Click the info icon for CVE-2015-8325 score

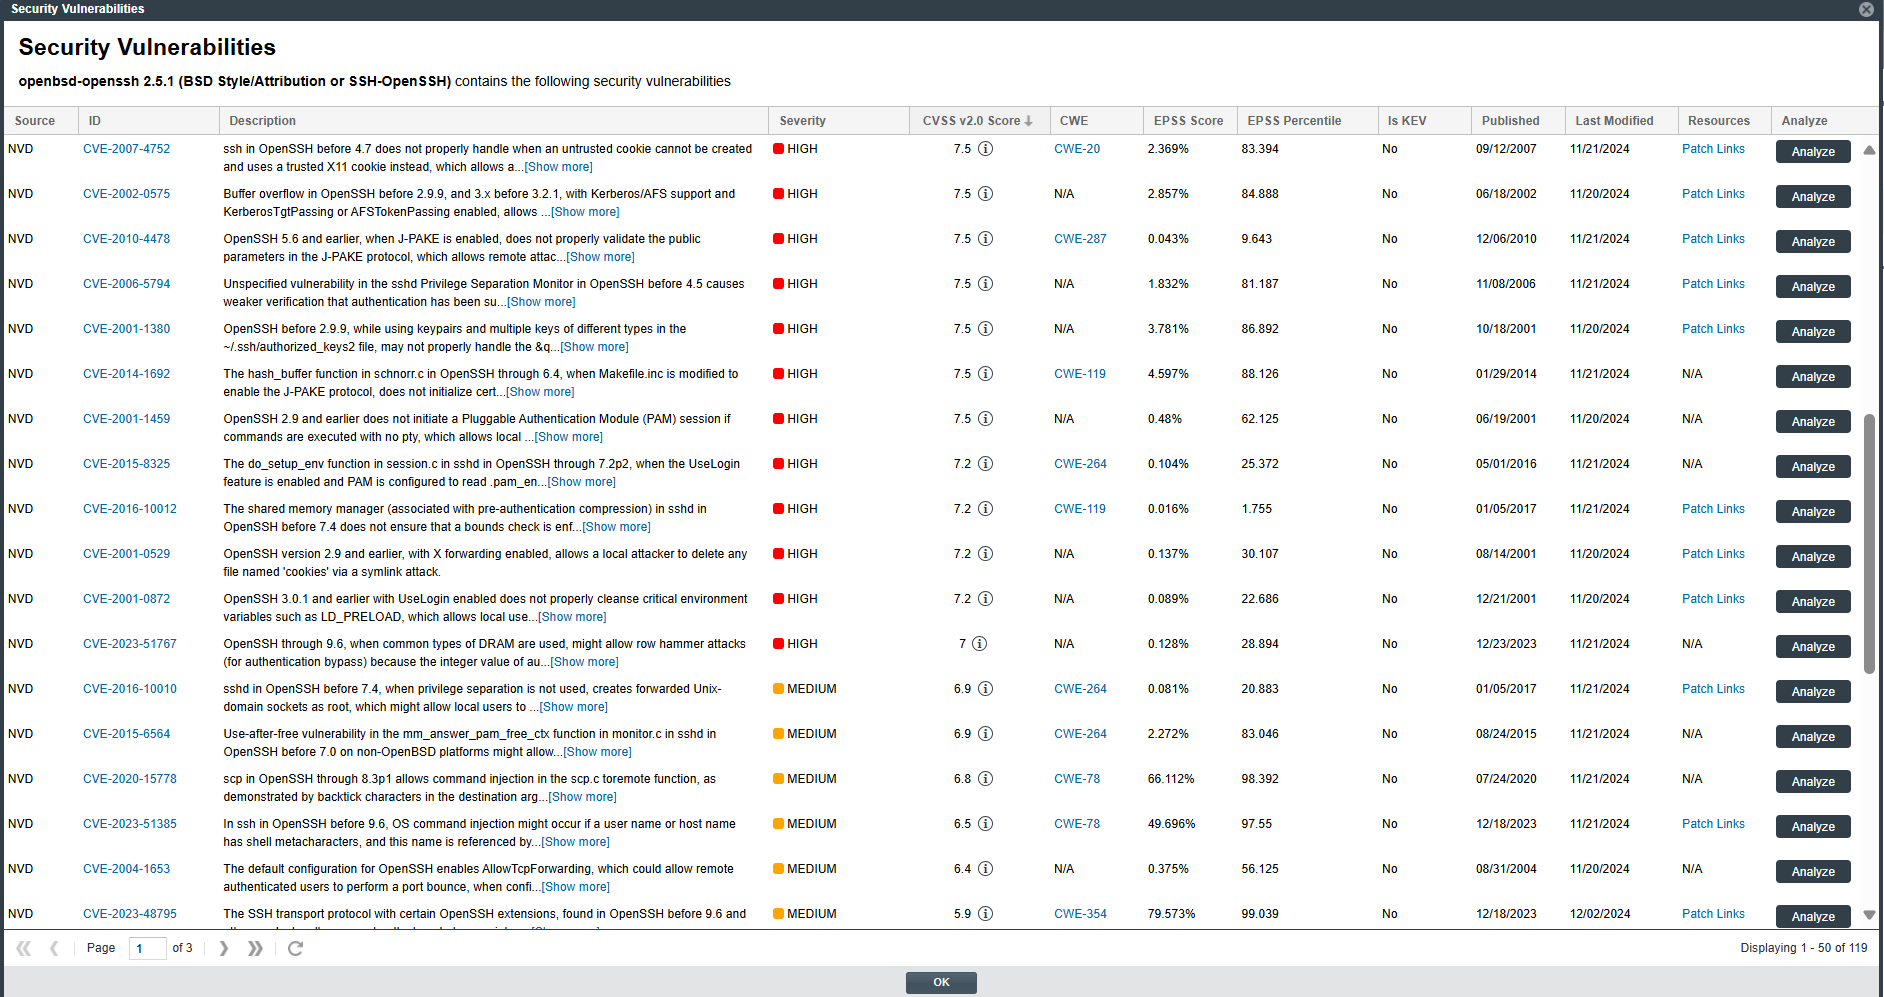point(985,464)
